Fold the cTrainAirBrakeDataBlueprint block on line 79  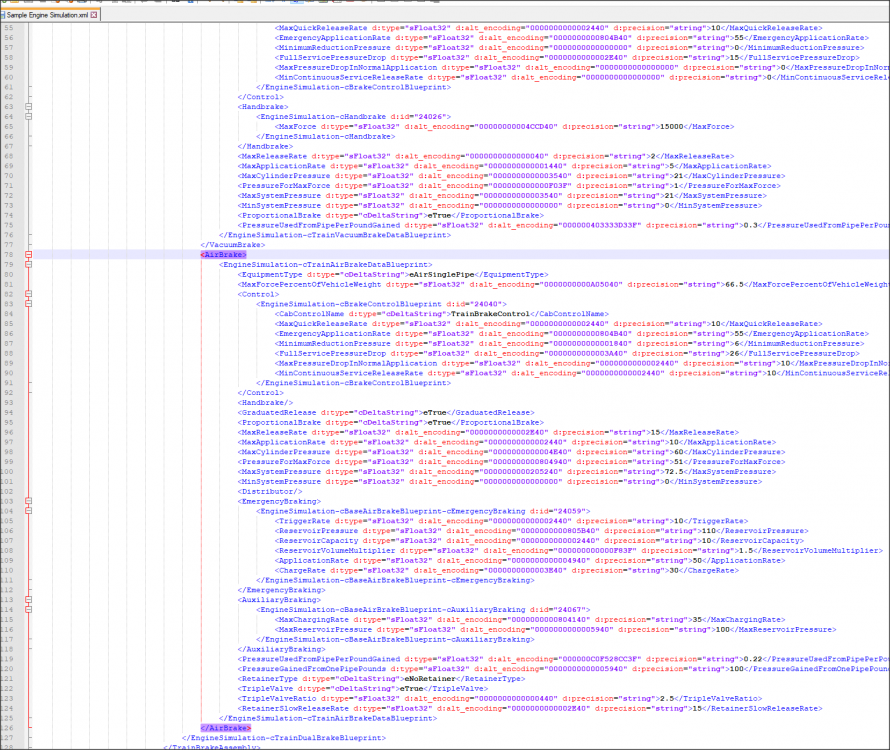[29, 264]
